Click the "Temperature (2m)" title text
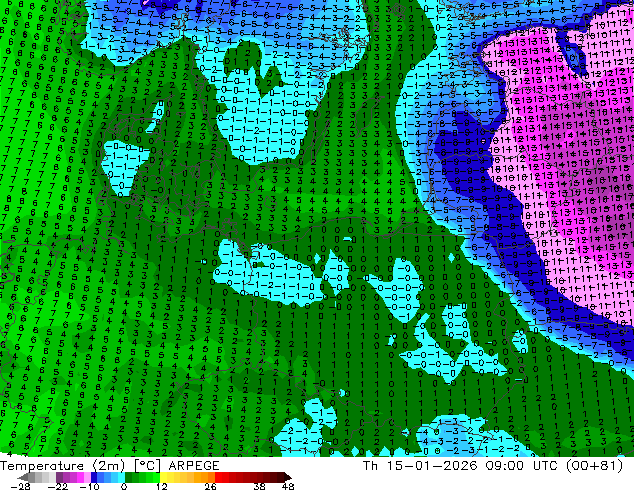 [x=62, y=466]
